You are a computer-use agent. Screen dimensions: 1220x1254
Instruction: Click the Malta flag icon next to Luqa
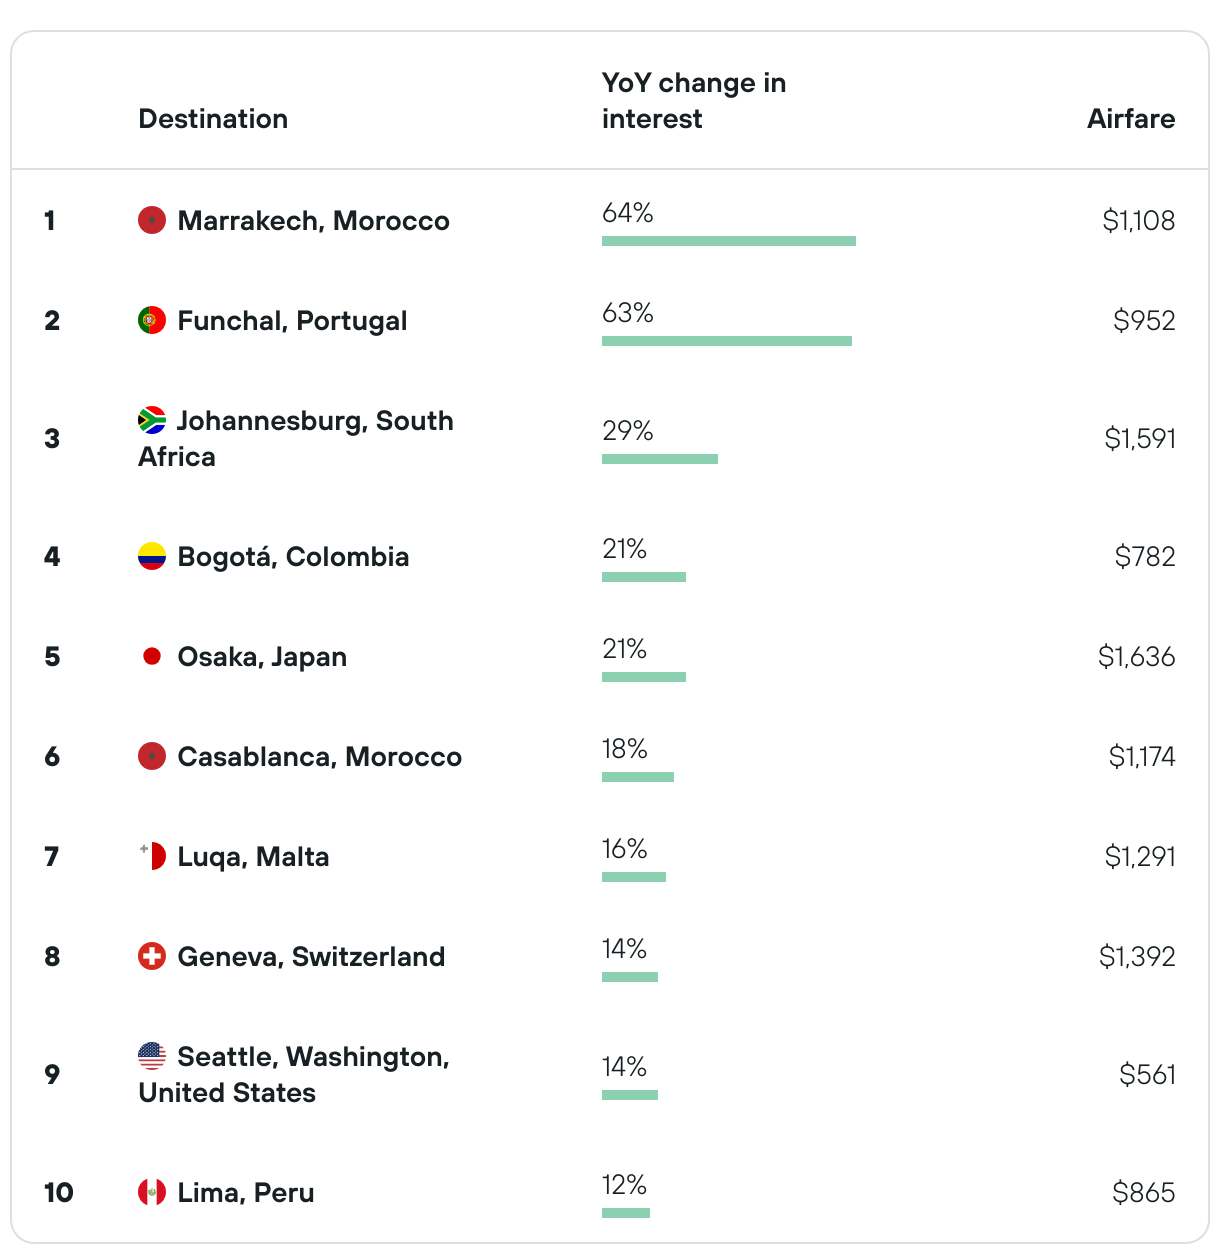(152, 856)
